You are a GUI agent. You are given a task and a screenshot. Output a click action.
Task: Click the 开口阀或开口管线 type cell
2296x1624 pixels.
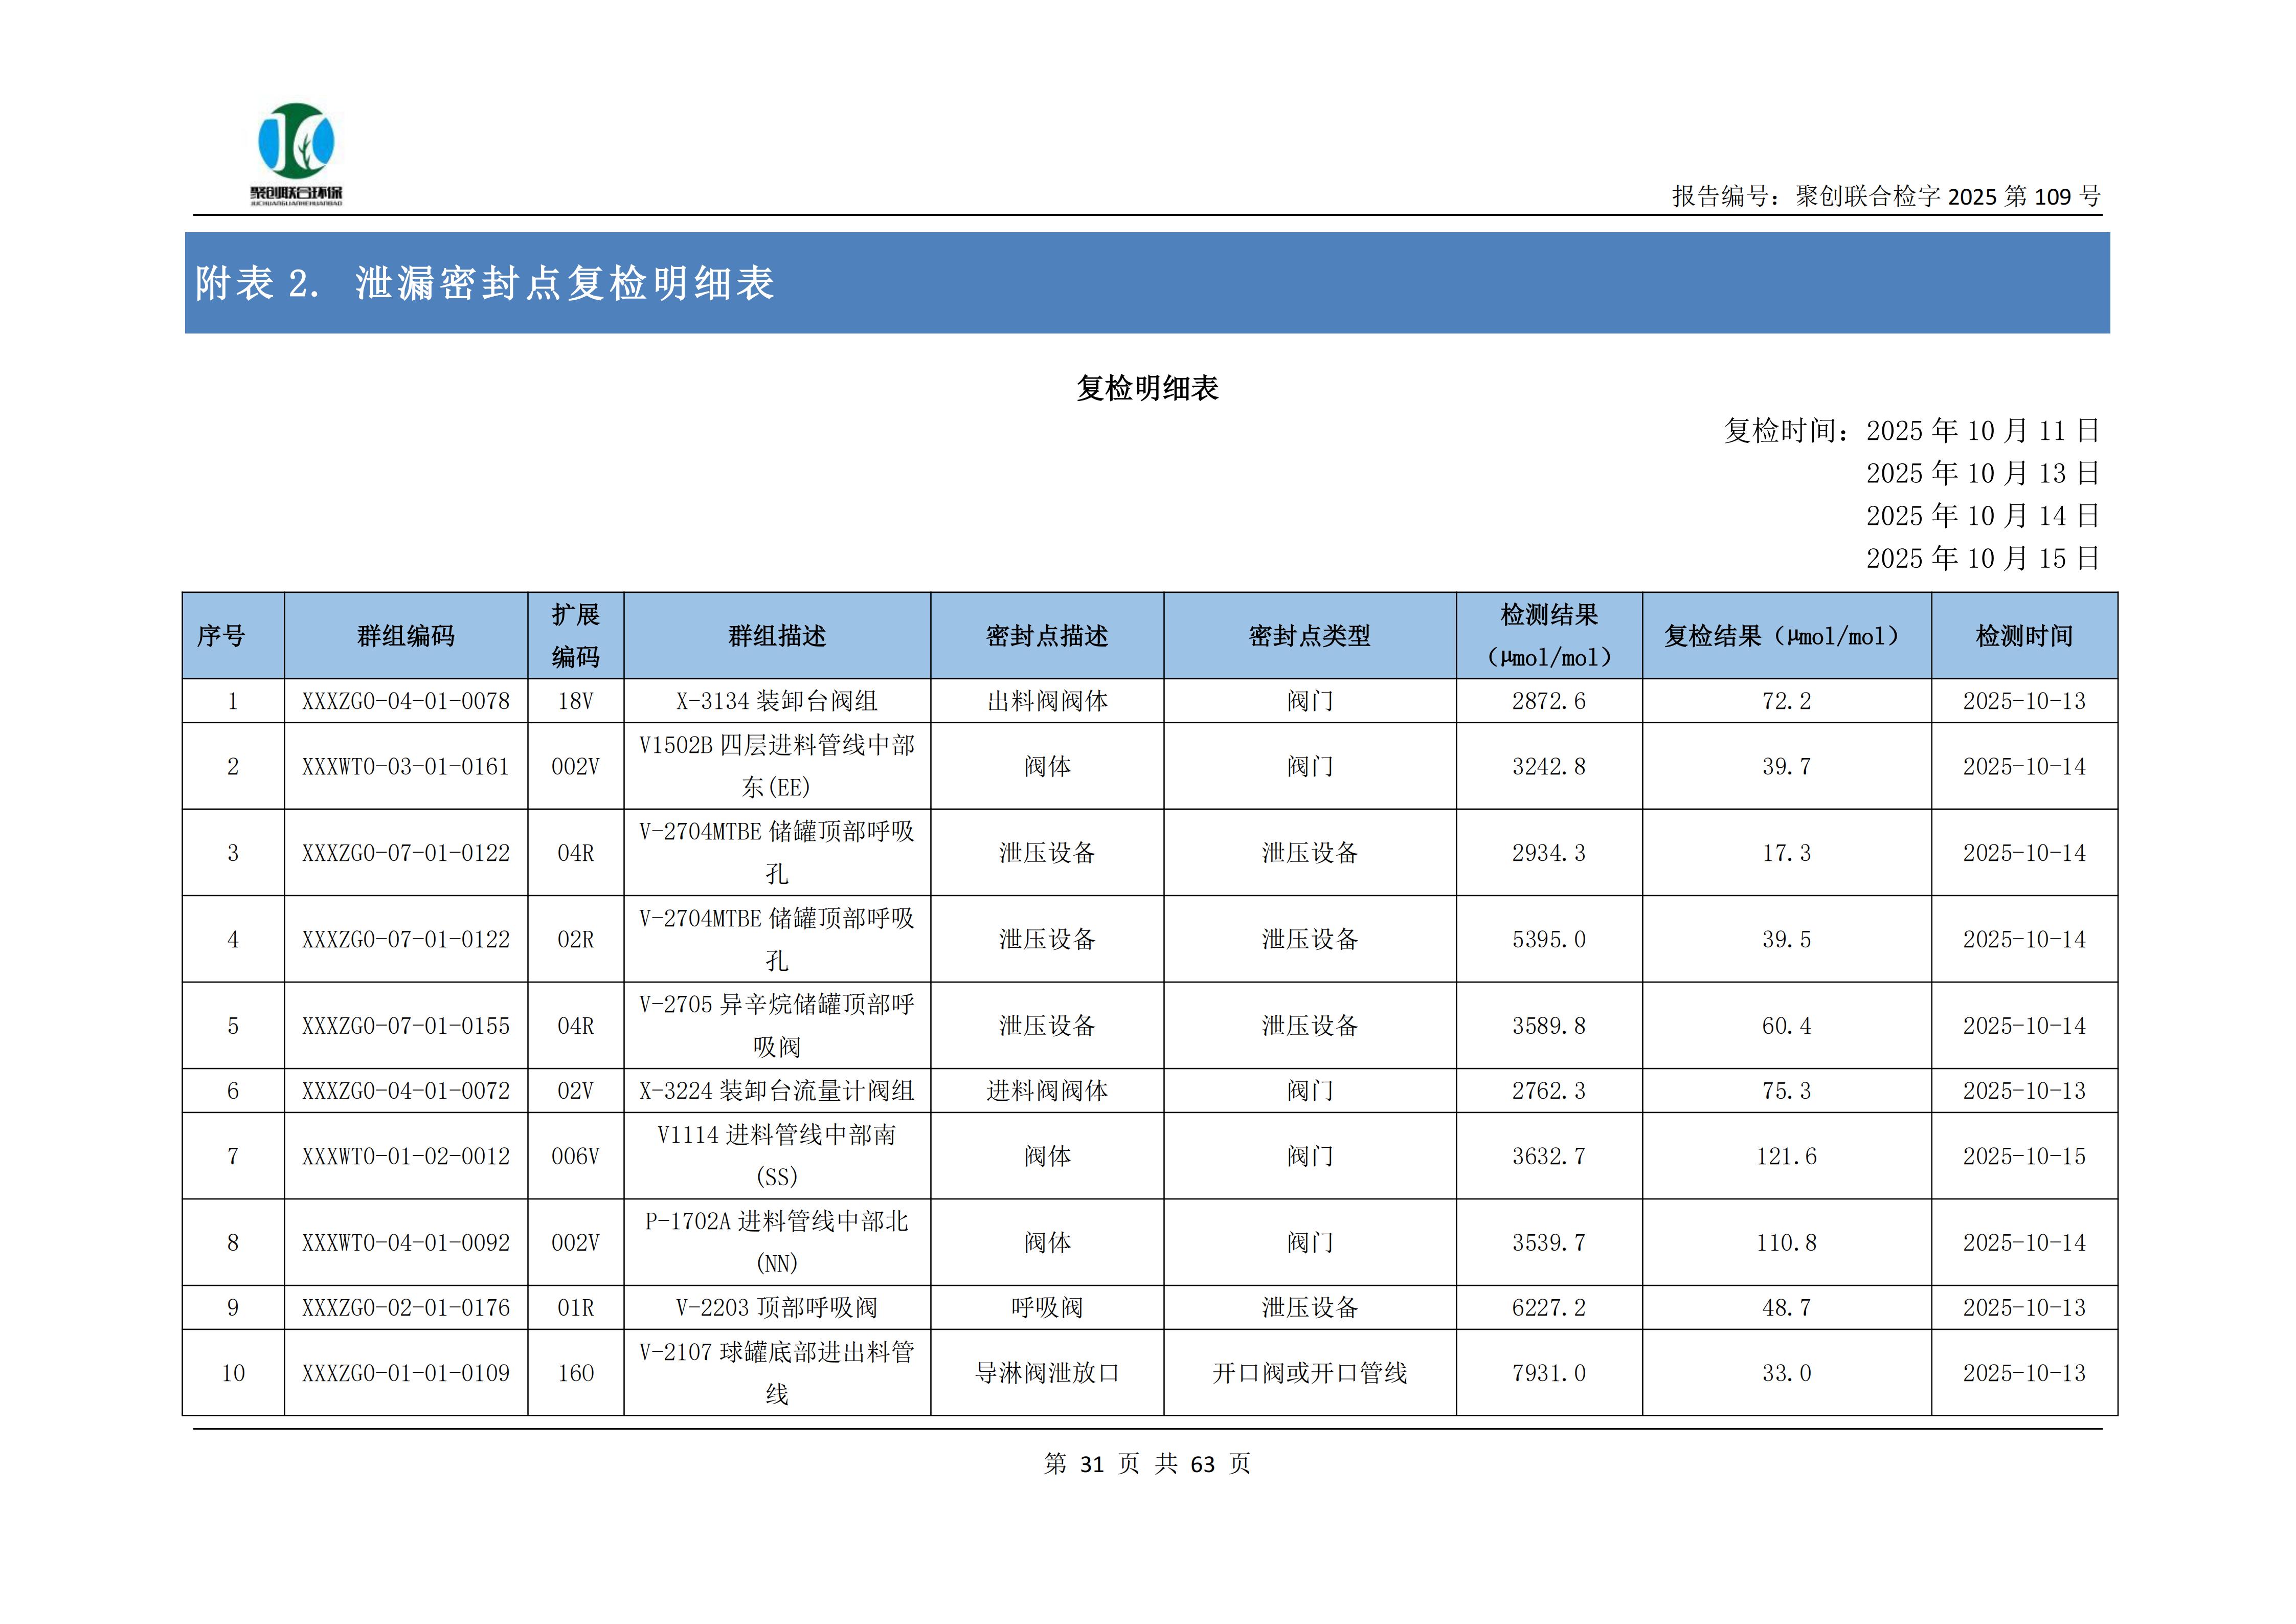click(x=1309, y=1373)
